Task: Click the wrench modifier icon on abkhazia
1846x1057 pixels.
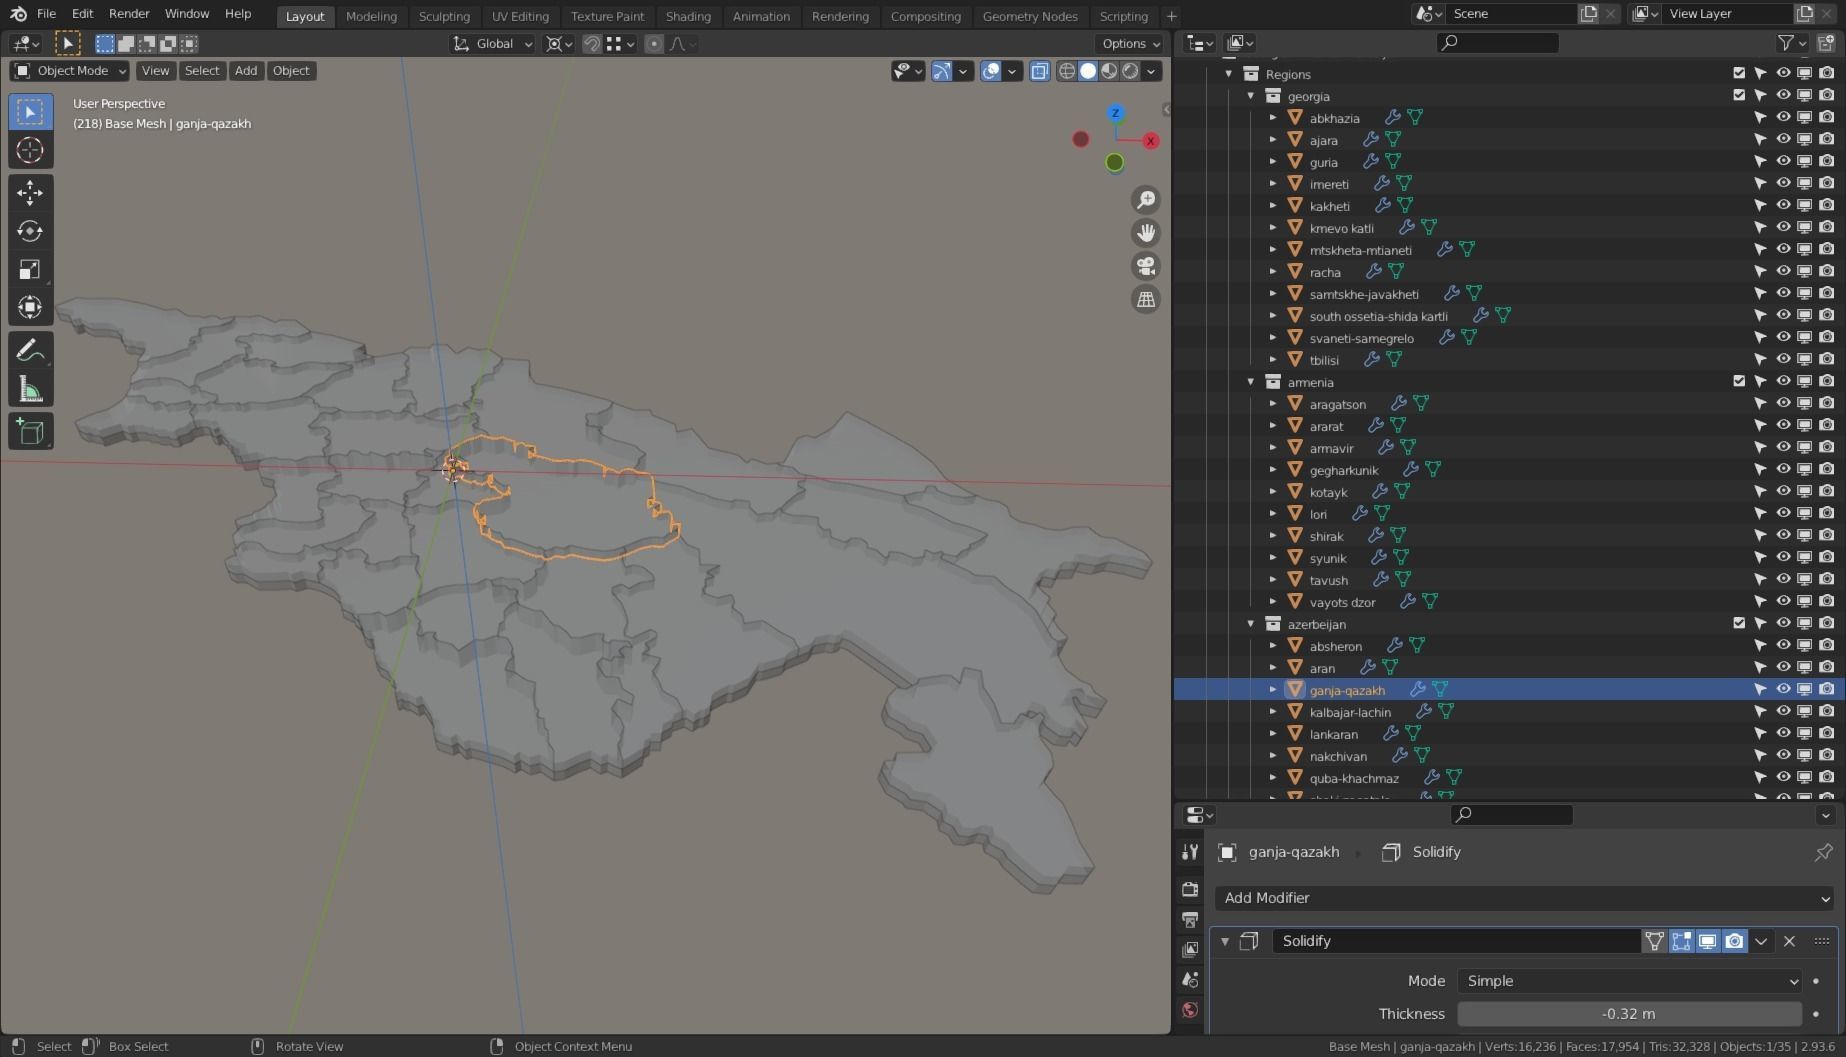Action: [x=1392, y=118]
